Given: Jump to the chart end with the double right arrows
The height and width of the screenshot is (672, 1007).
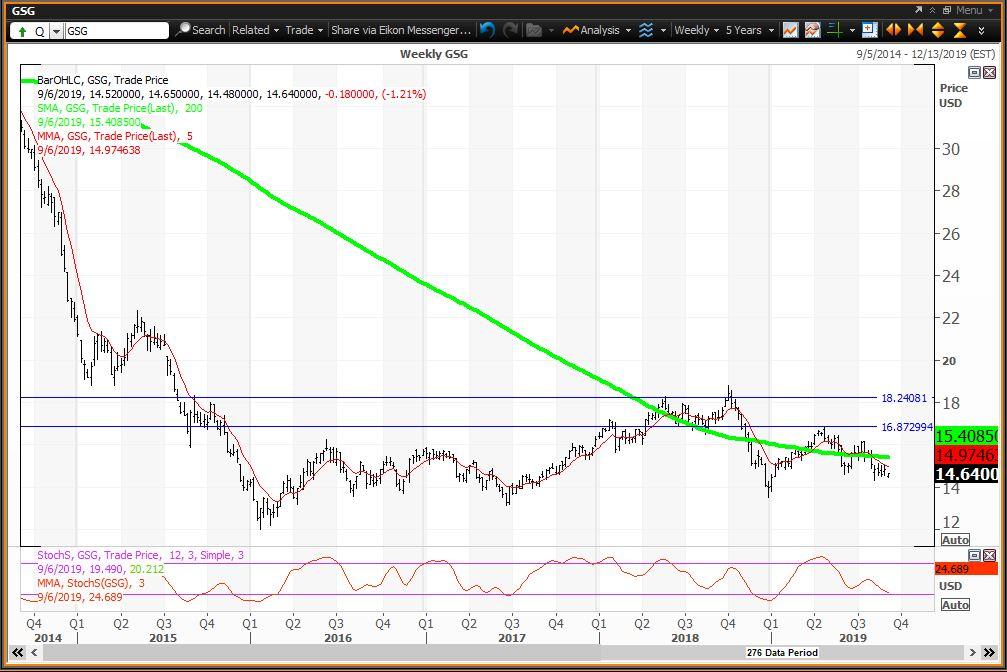Looking at the screenshot, I should [x=990, y=652].
